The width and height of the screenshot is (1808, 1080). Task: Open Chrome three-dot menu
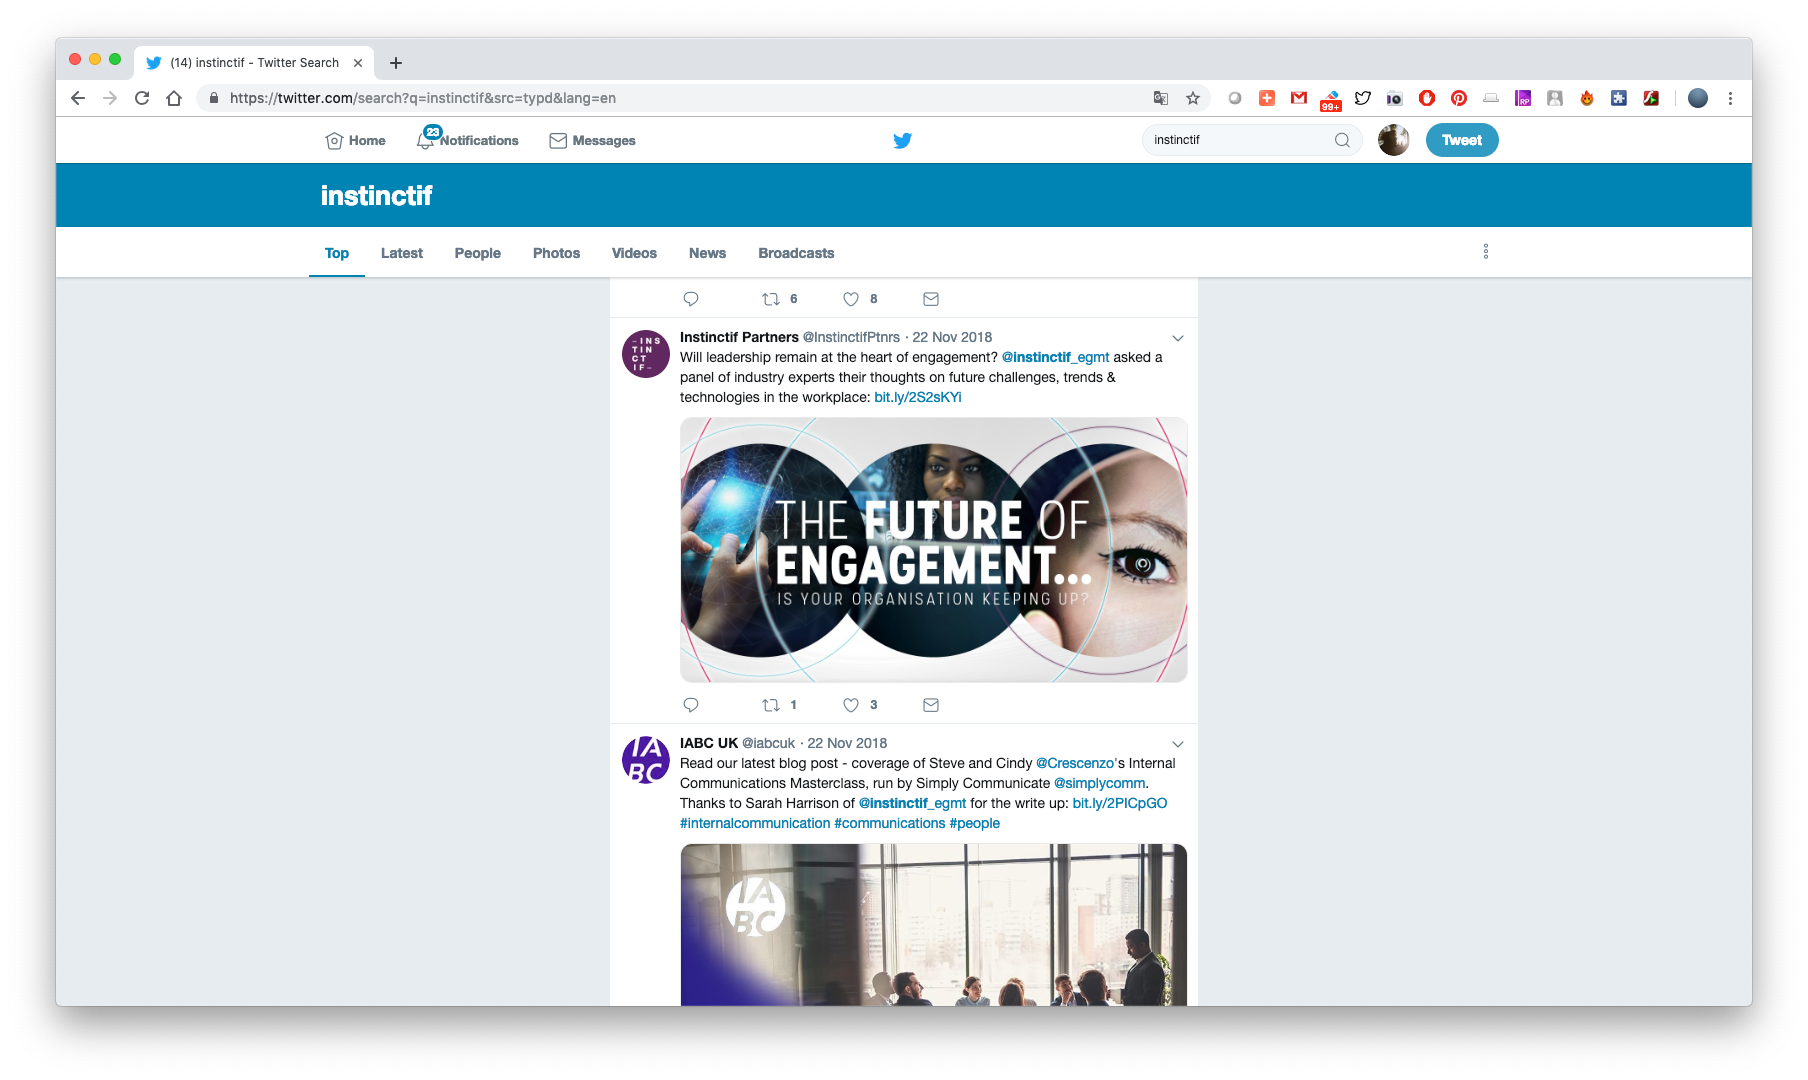pos(1730,98)
